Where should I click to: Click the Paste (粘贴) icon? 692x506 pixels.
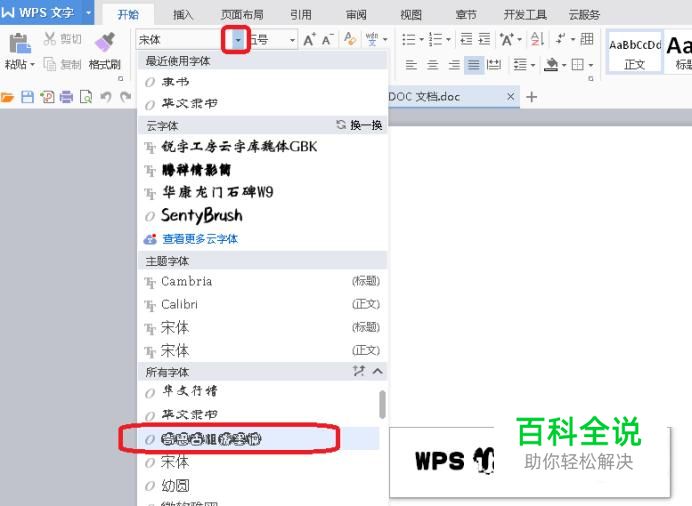(19, 43)
